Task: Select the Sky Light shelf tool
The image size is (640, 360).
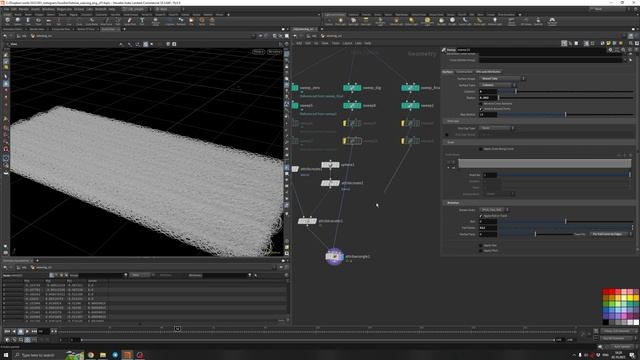Action: tap(441, 21)
